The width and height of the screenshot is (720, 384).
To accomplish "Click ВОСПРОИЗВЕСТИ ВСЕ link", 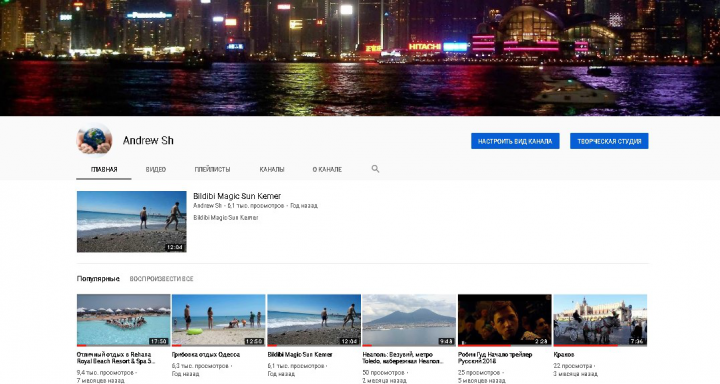I will [x=161, y=279].
